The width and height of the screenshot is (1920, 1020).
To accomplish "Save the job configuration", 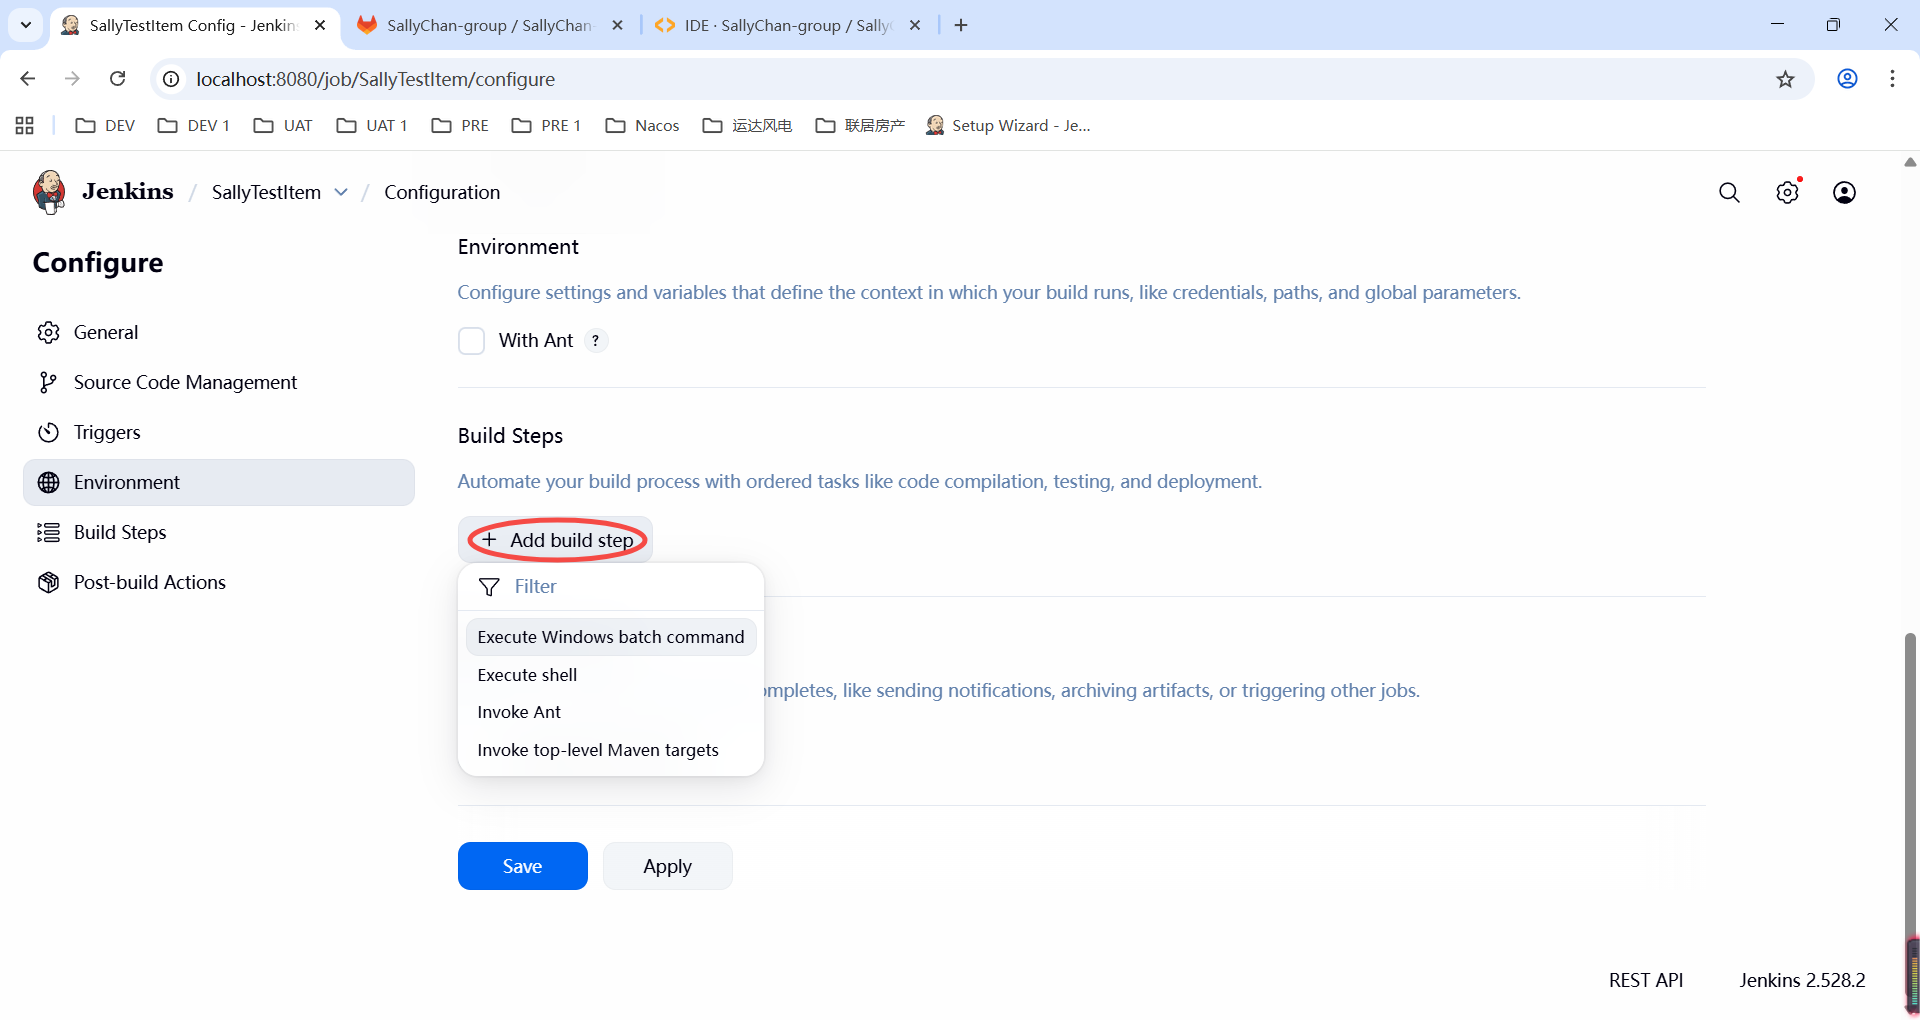I will tap(523, 866).
